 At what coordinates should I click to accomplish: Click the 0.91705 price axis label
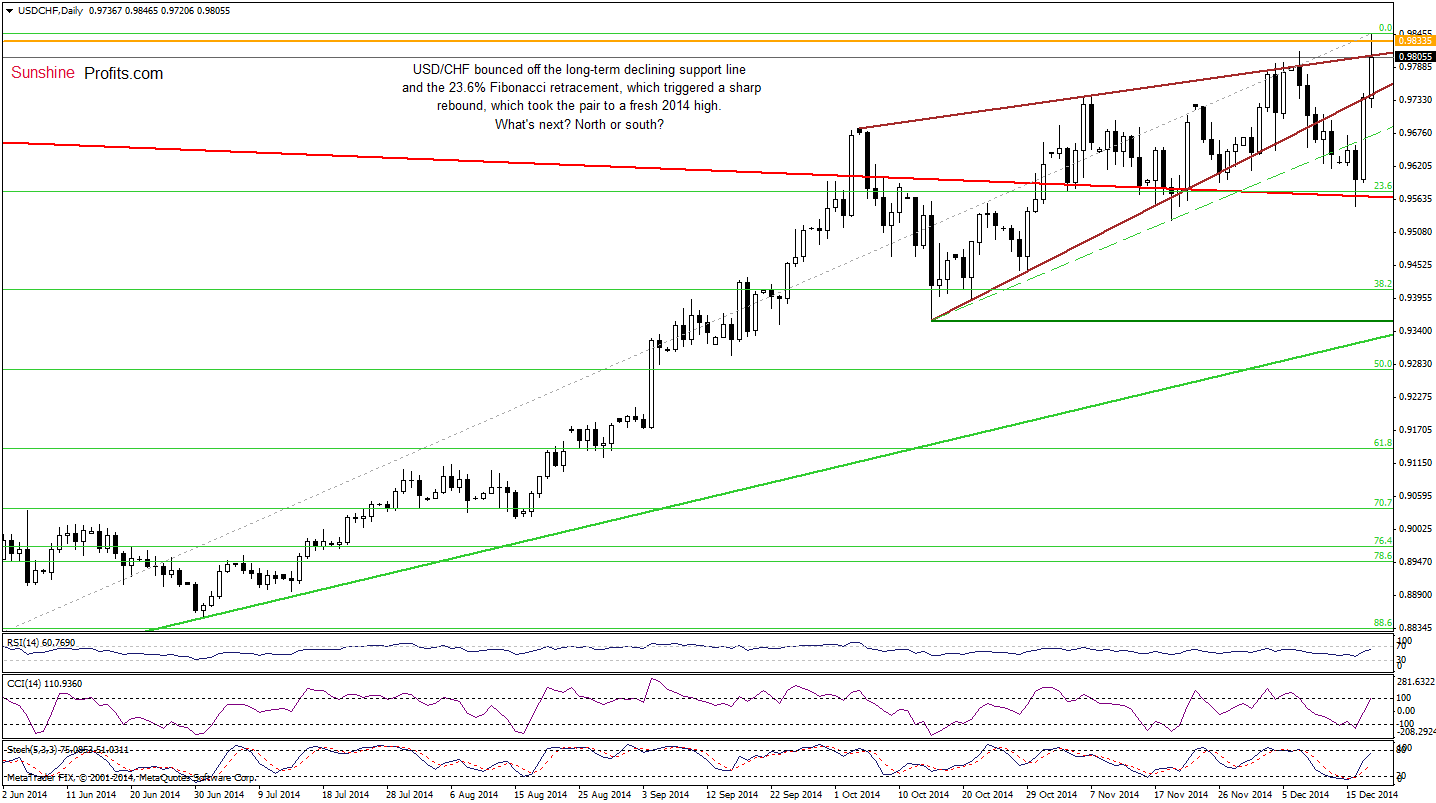tap(1414, 430)
